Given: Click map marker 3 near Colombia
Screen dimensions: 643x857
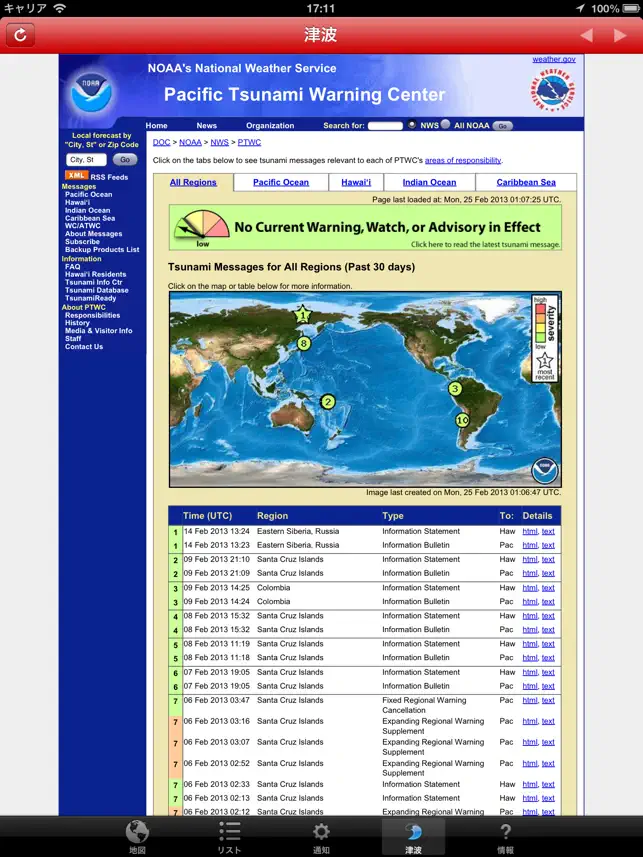Looking at the screenshot, I should tap(455, 389).
